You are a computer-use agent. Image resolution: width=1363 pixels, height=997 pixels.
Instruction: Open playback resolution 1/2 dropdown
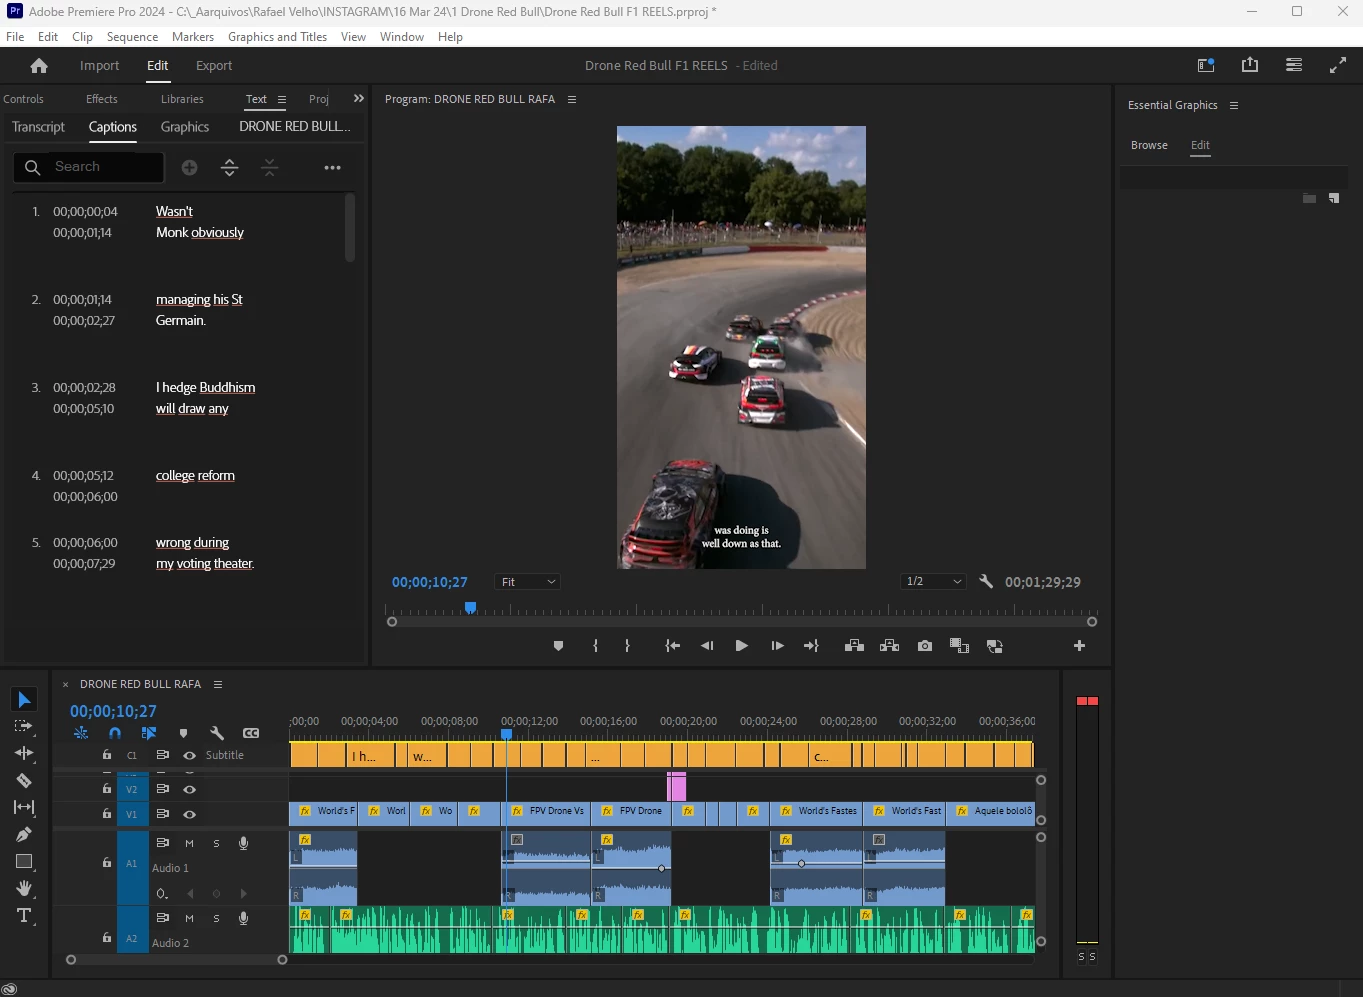(932, 581)
